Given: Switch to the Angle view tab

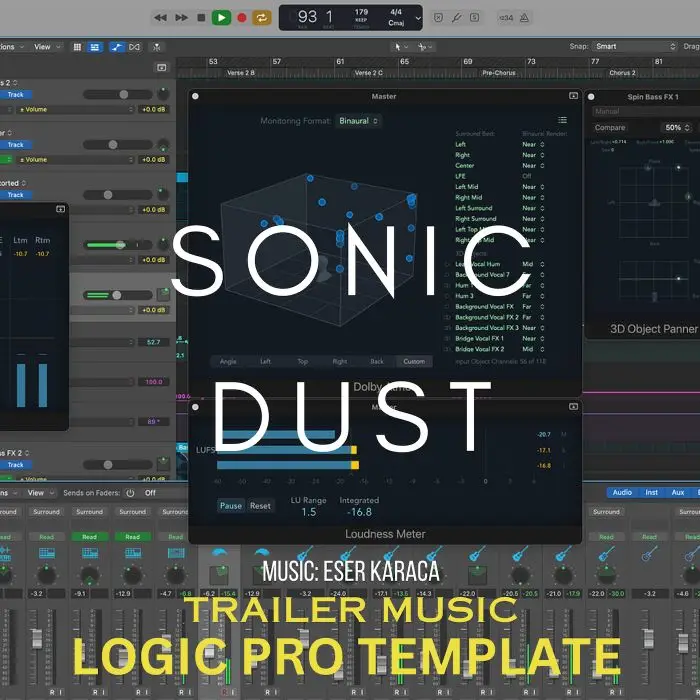Looking at the screenshot, I should tap(228, 362).
